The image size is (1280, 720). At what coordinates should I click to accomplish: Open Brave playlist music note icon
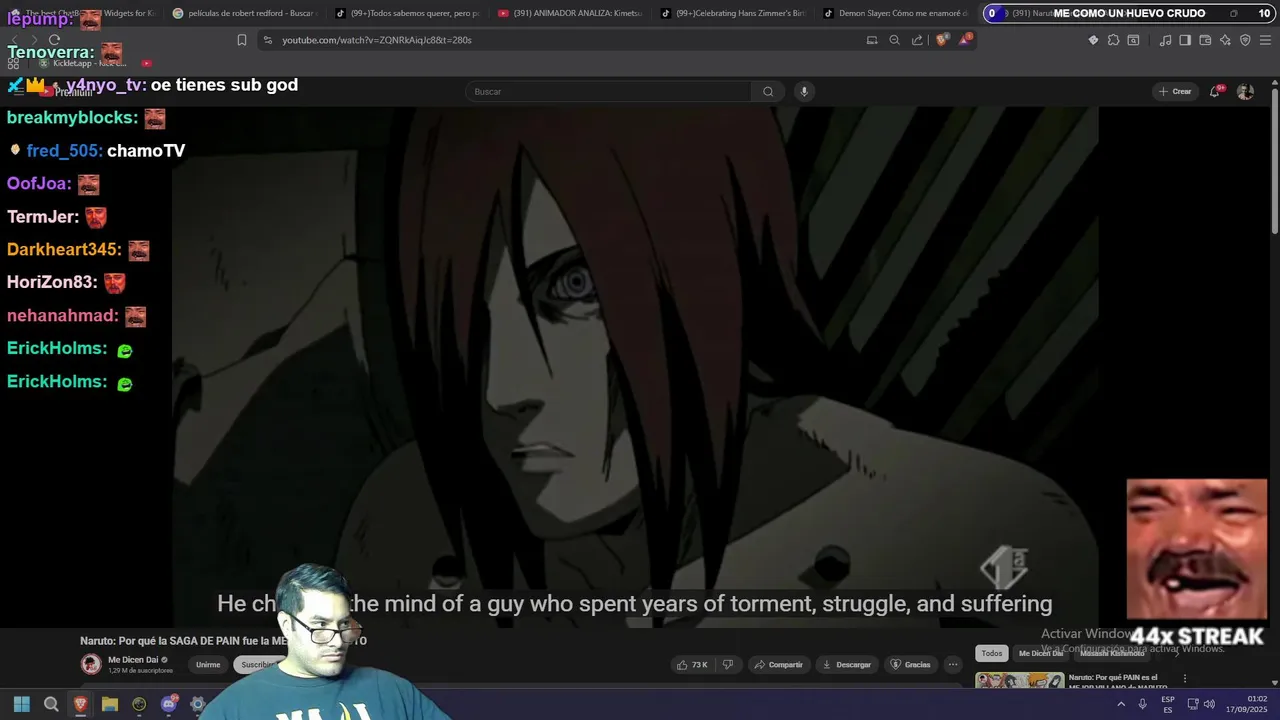1165,40
